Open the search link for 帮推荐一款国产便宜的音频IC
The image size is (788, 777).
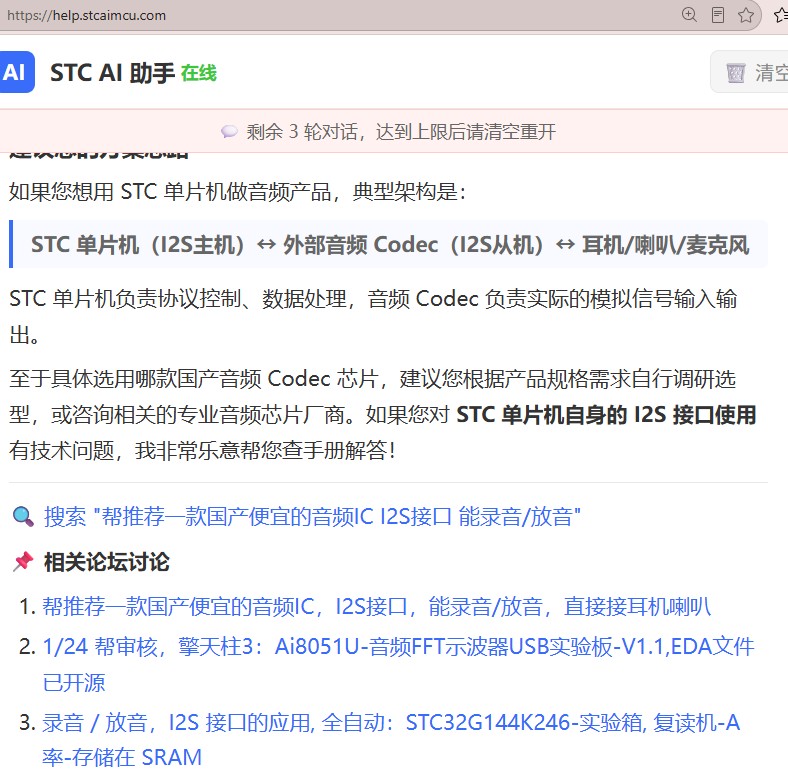click(312, 517)
